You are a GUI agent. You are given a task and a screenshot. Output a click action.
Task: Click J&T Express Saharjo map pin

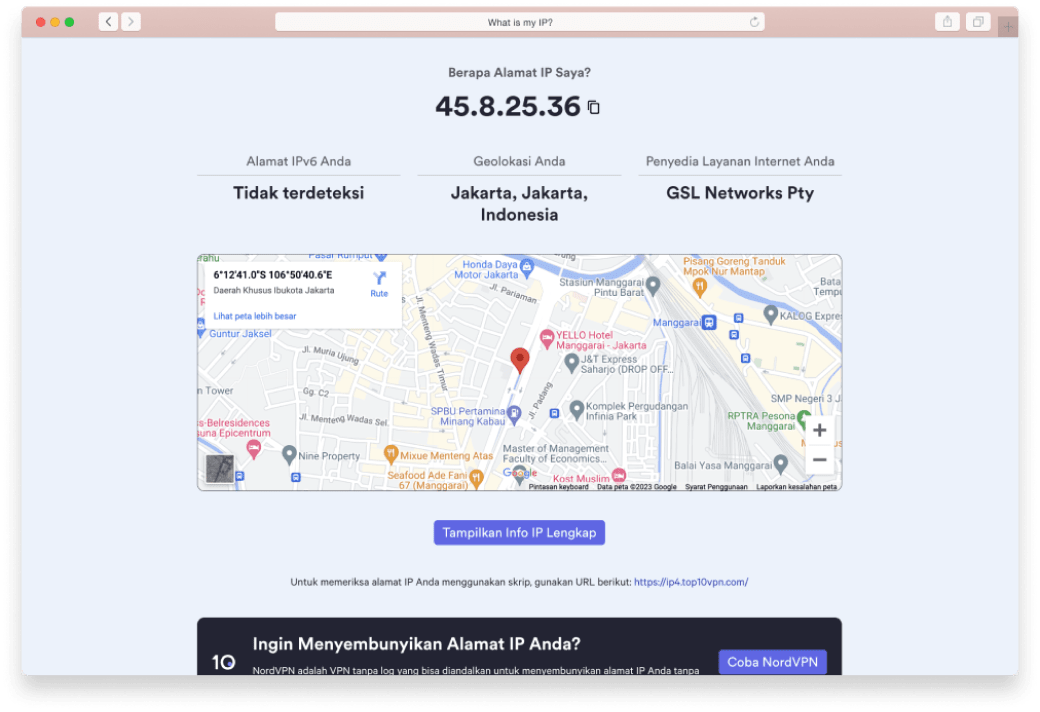point(571,363)
